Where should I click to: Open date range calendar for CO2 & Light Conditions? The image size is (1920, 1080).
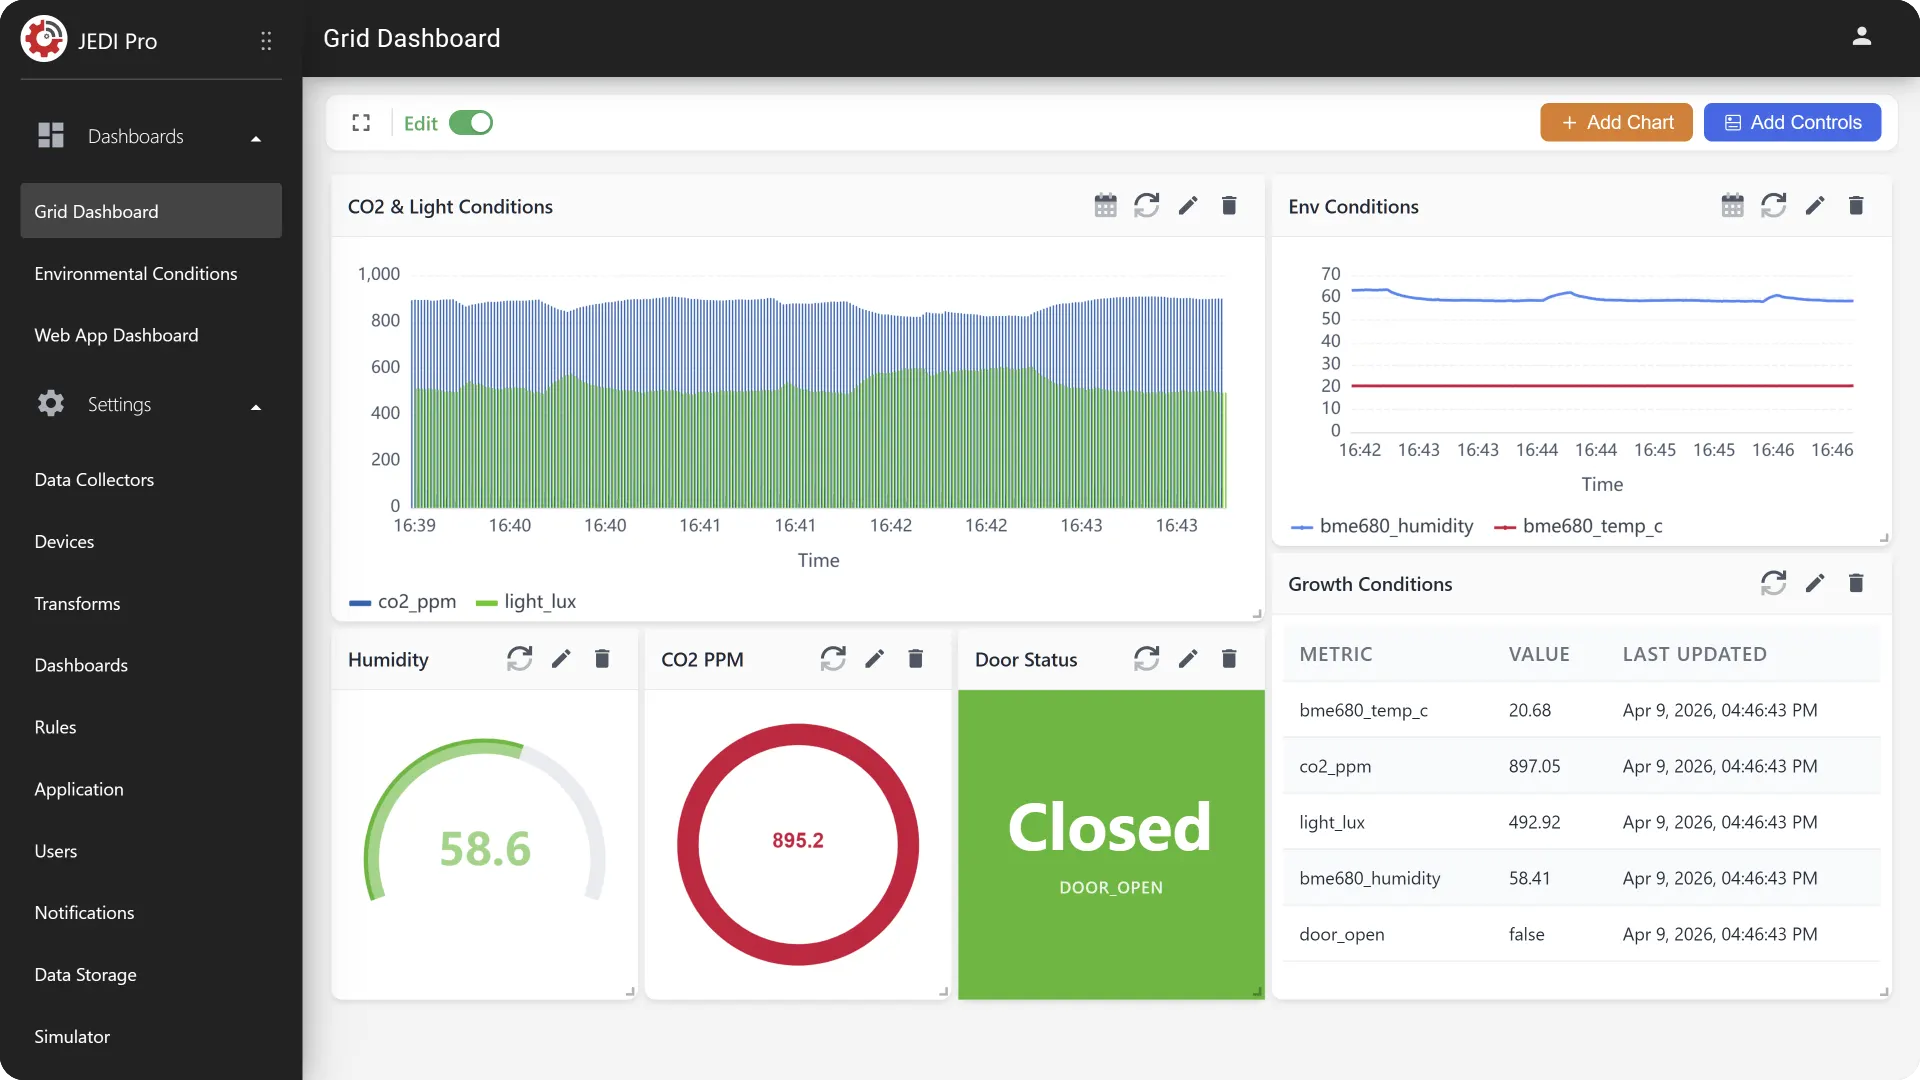coord(1105,206)
